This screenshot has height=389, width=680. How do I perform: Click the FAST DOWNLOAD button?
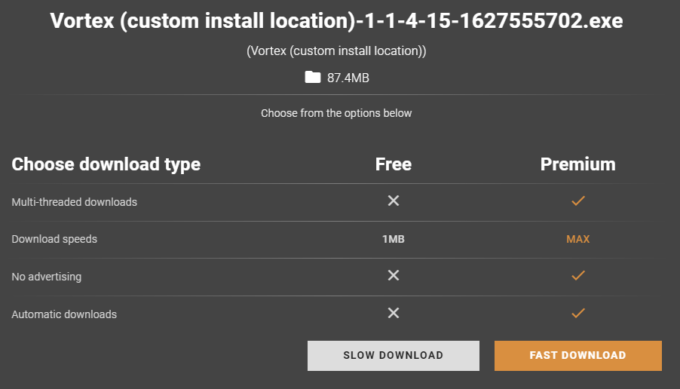(x=578, y=356)
